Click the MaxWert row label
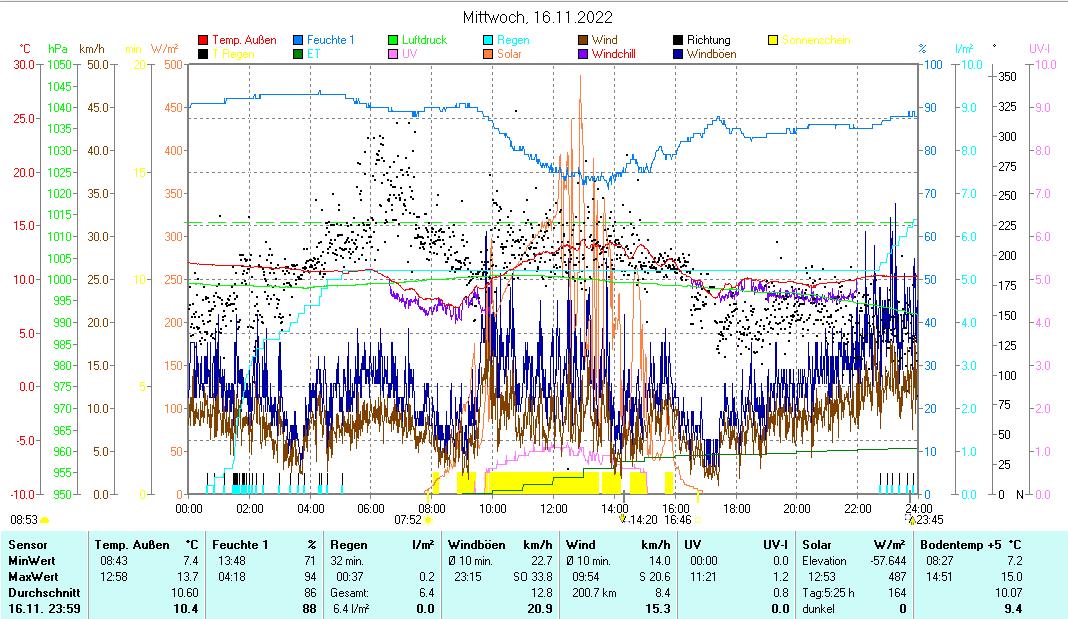This screenshot has width=1068, height=619. pos(31,577)
